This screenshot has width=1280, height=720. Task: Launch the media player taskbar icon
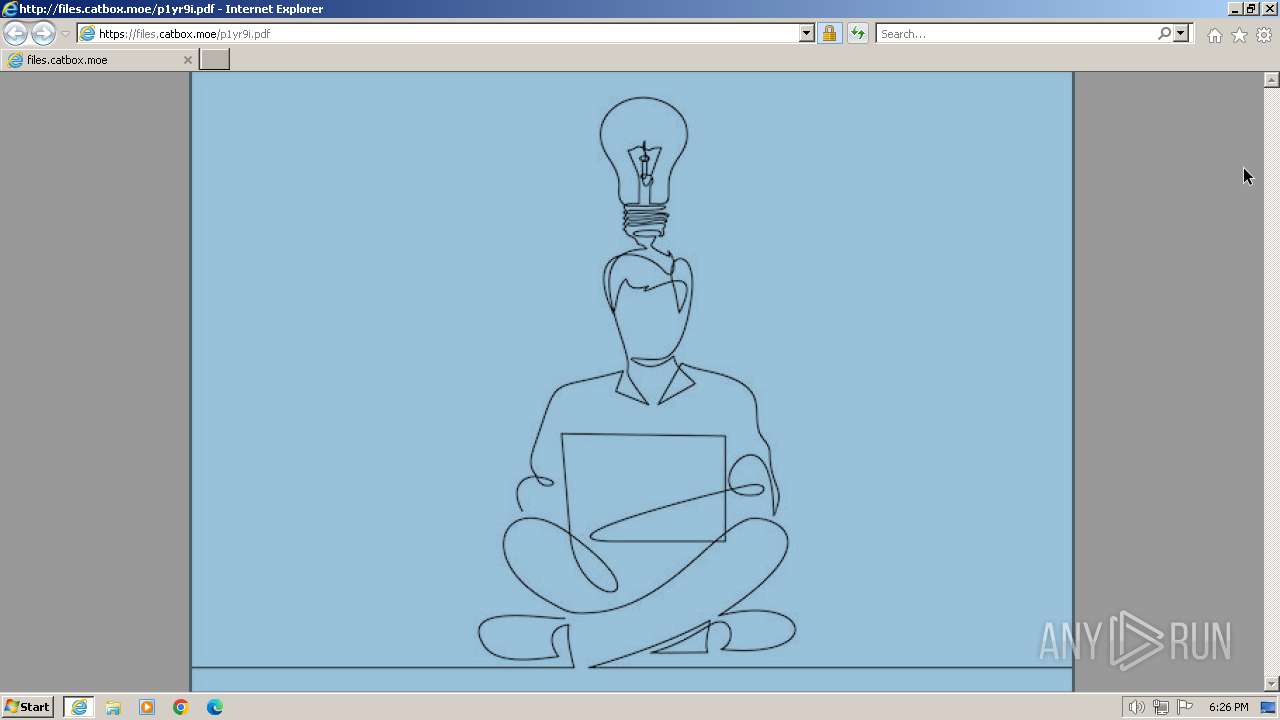click(147, 707)
